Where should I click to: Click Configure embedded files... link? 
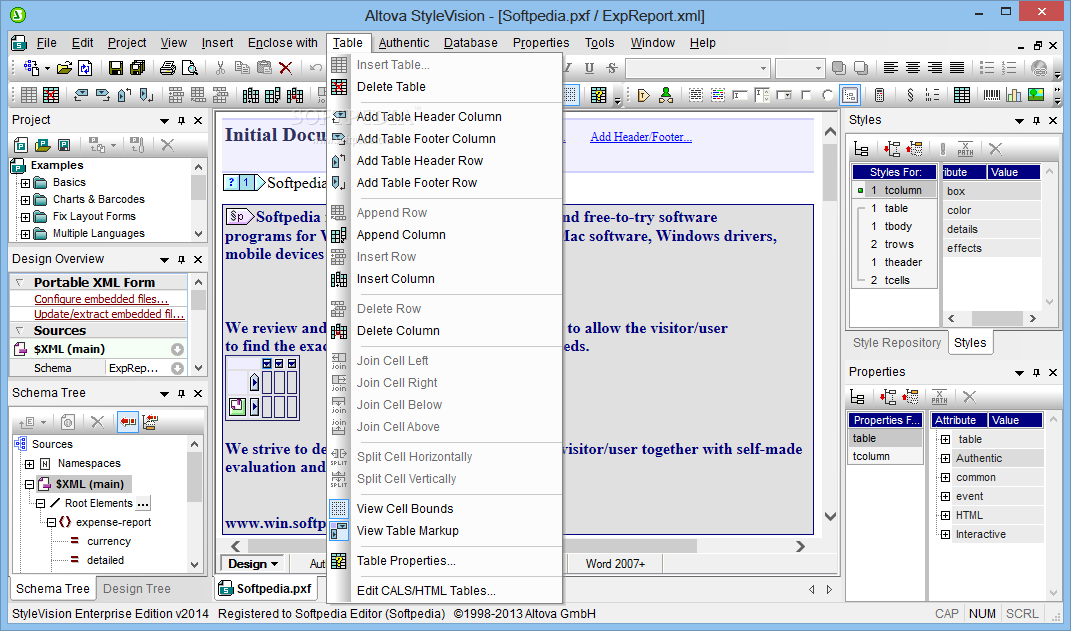101,299
